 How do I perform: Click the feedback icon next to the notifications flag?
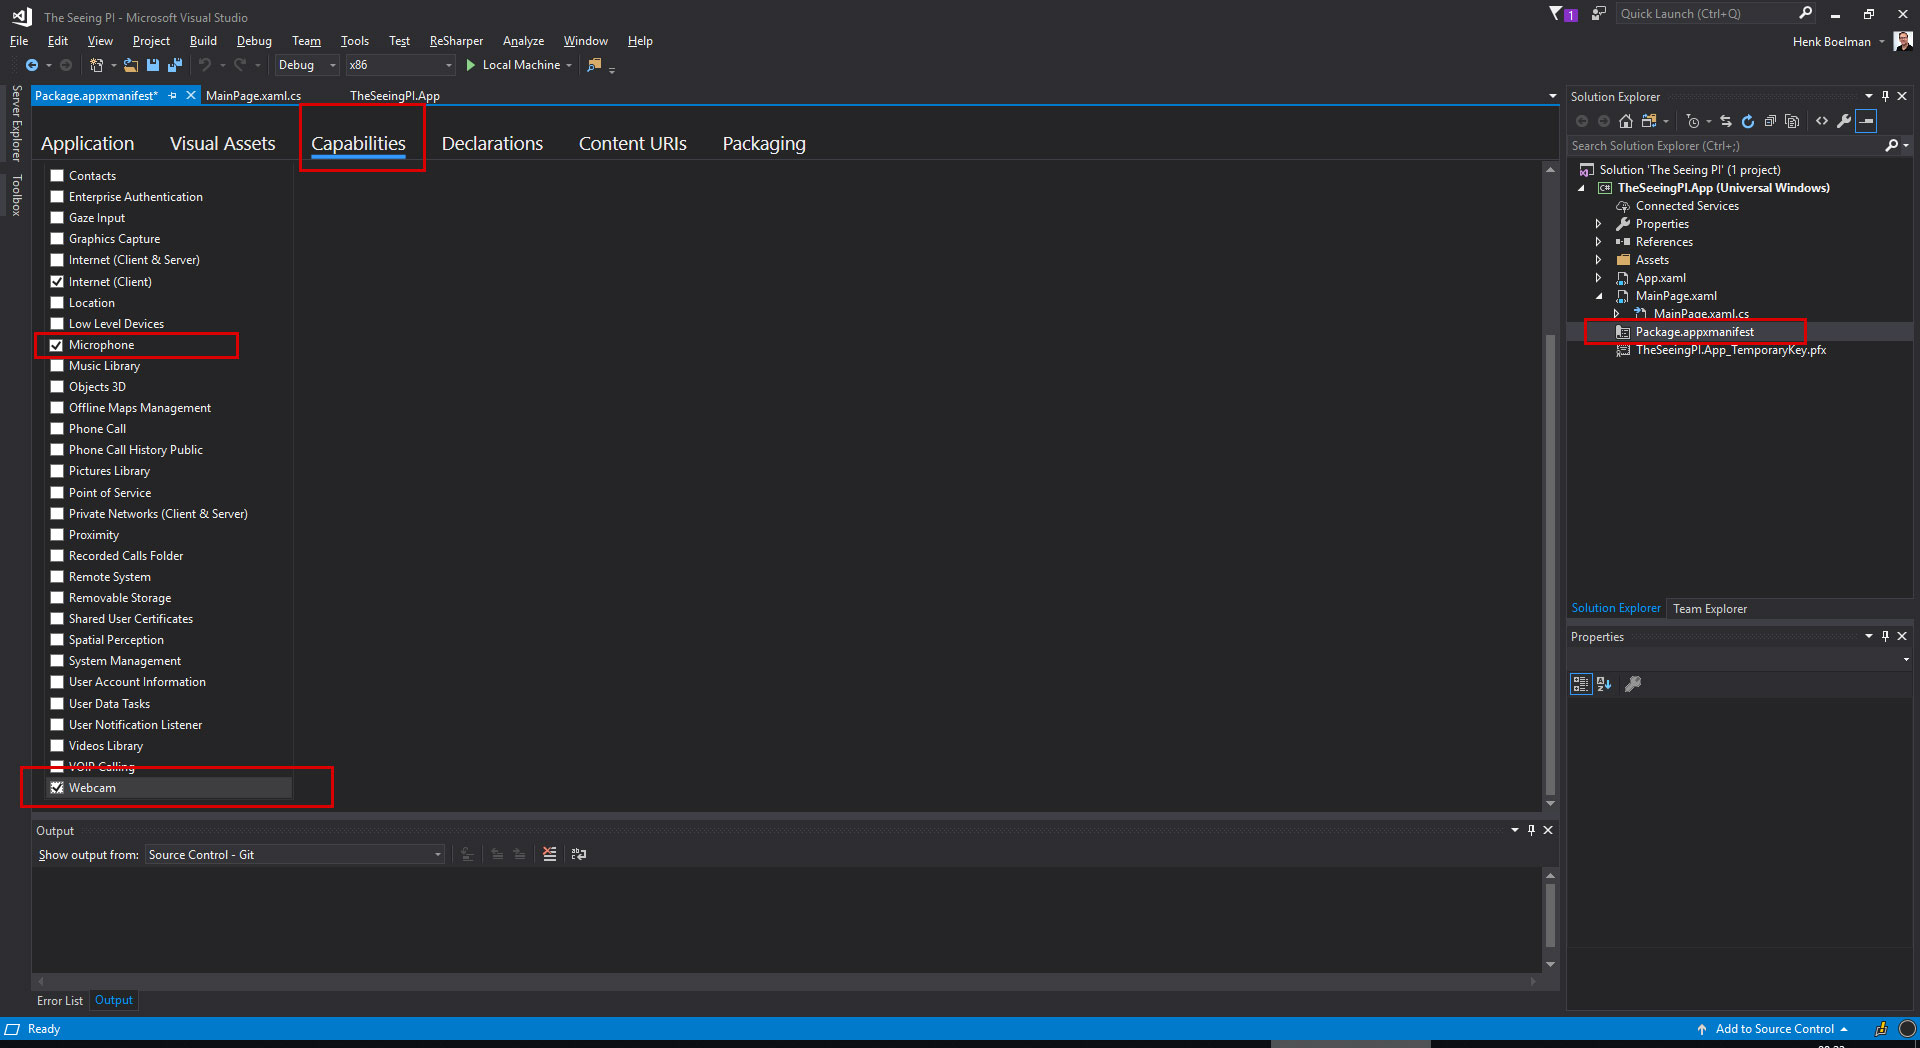click(1599, 14)
